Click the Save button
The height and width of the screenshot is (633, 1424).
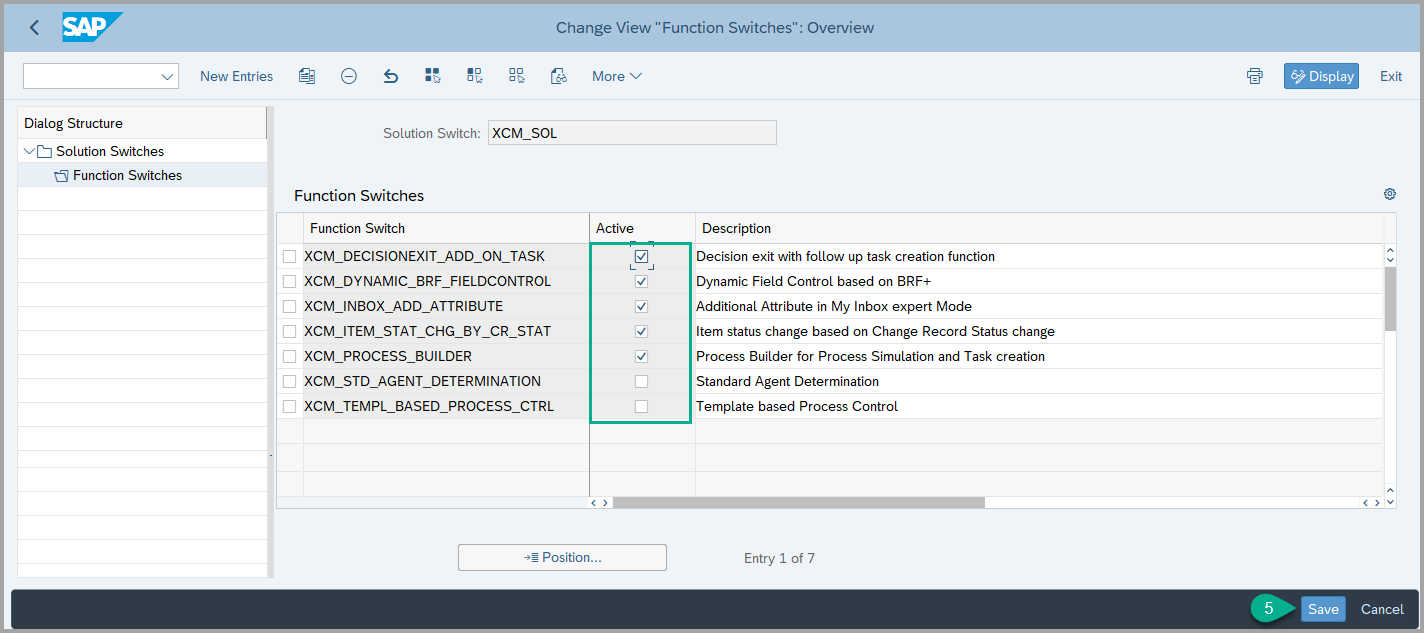coord(1322,609)
